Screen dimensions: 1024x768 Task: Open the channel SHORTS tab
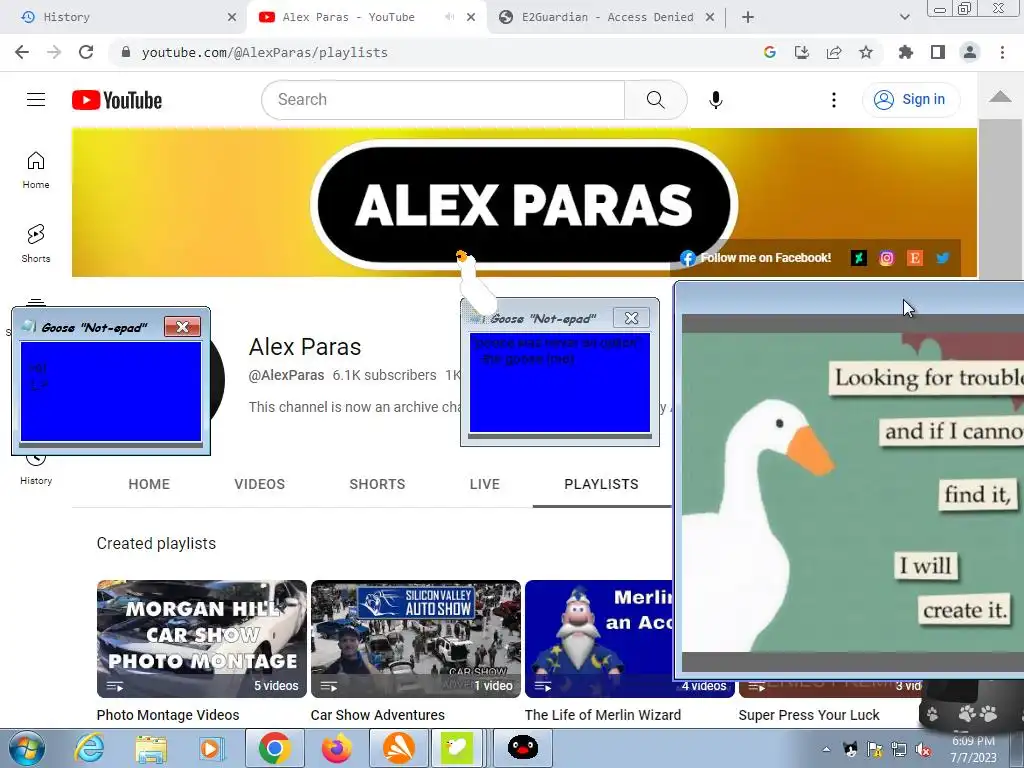click(377, 484)
